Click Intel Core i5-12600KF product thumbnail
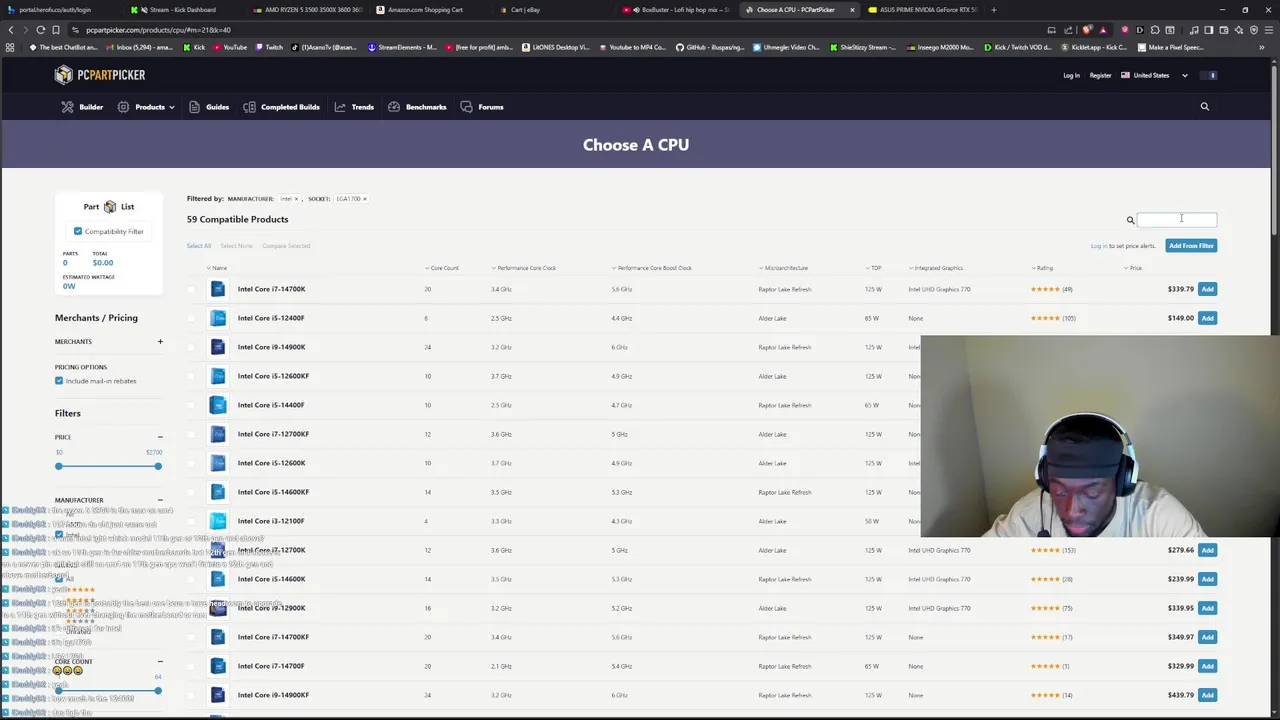 (218, 376)
